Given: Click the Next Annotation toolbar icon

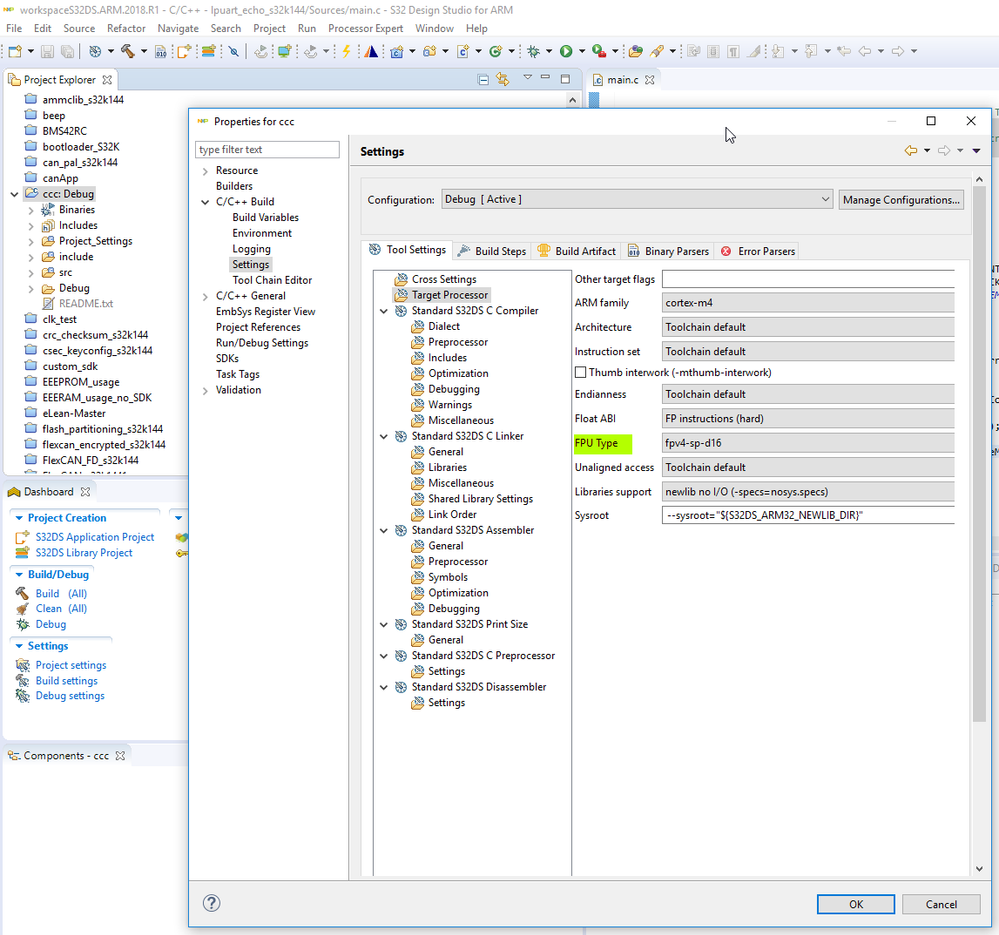Looking at the screenshot, I should click(x=778, y=52).
